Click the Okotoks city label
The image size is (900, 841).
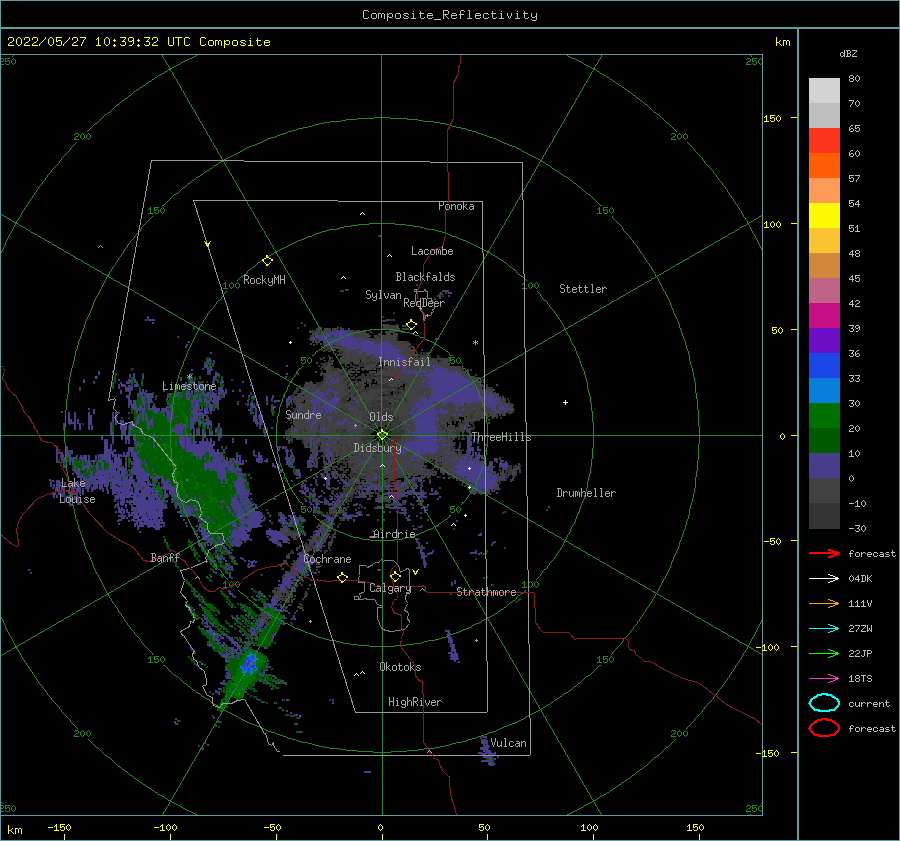coord(400,667)
